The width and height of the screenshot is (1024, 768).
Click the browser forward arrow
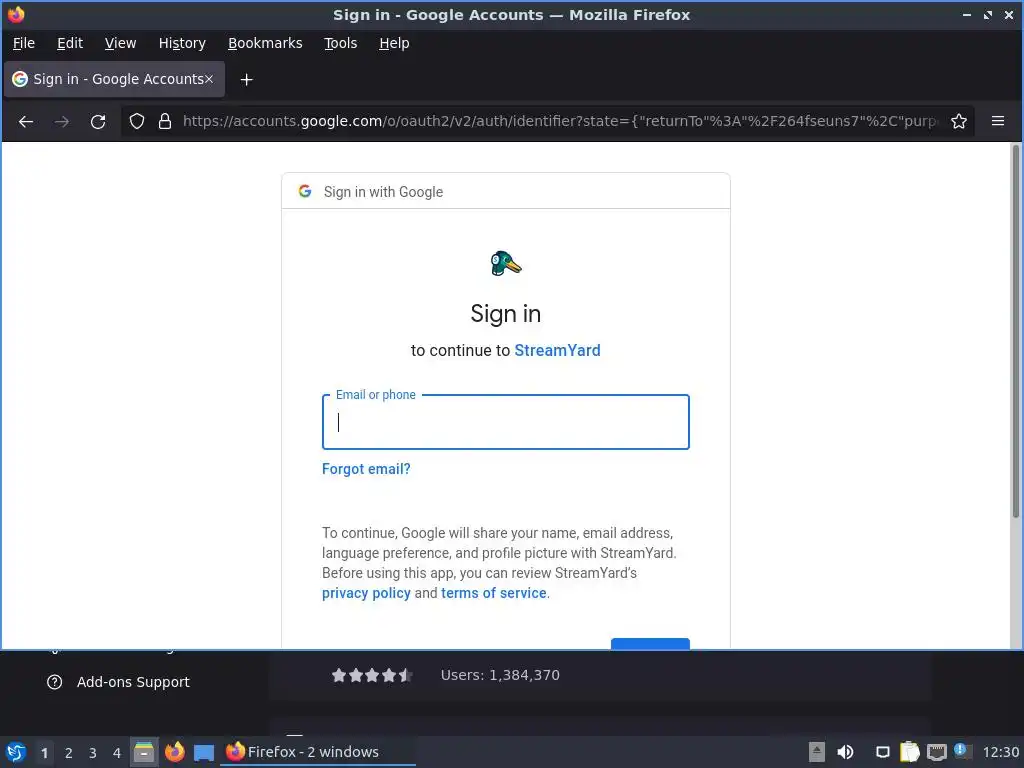point(61,121)
